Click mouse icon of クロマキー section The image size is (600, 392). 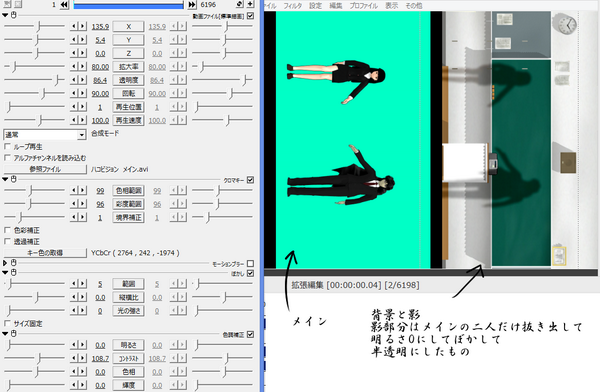pyautogui.click(x=14, y=179)
